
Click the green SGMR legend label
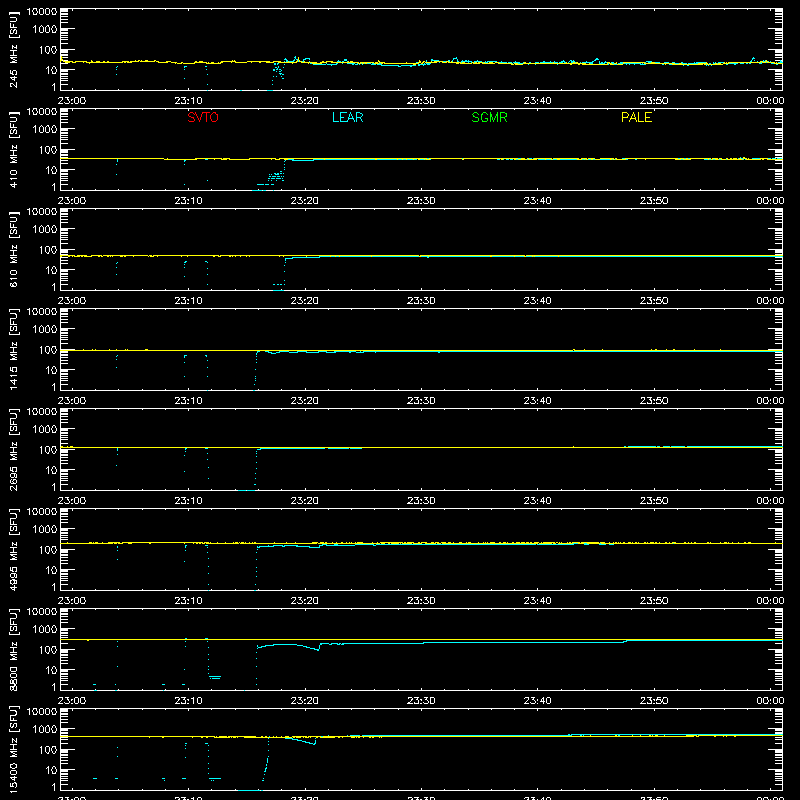click(489, 117)
